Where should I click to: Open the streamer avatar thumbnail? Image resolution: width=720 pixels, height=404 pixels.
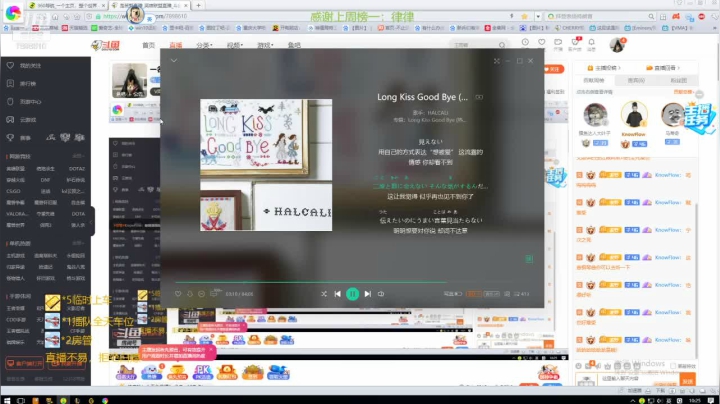129,80
